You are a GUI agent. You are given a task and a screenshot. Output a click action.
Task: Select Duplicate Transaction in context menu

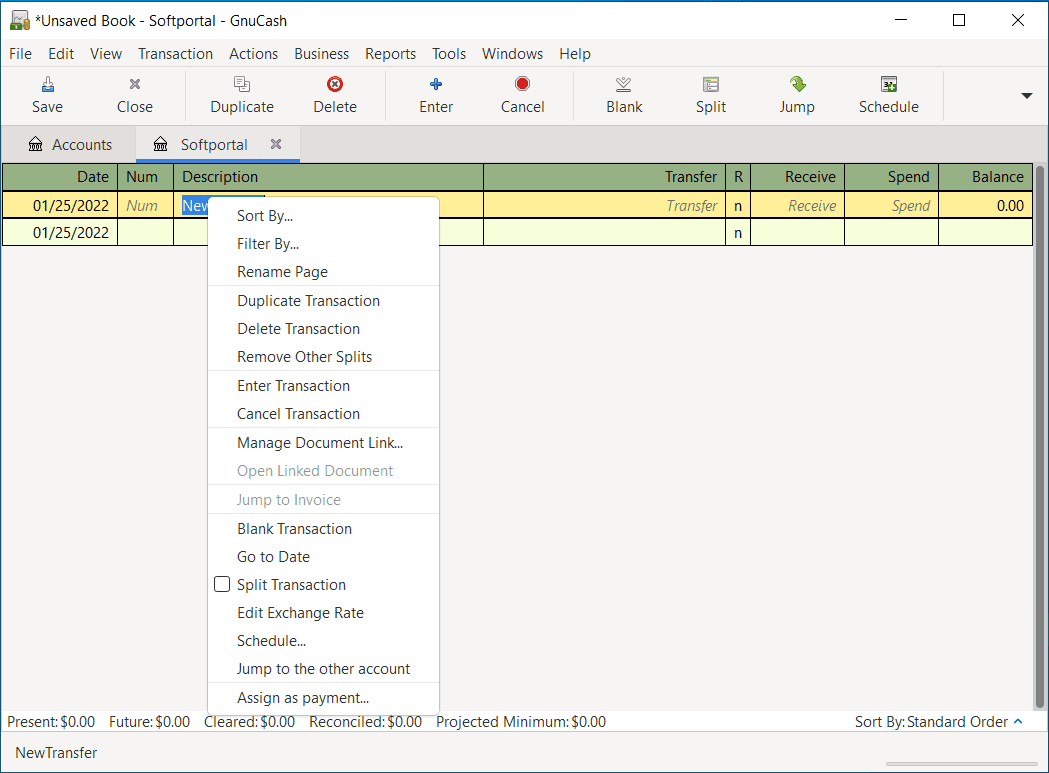pos(323,300)
